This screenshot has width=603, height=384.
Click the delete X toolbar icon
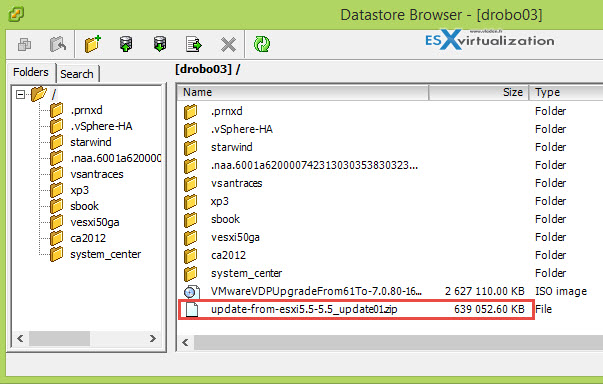click(228, 45)
